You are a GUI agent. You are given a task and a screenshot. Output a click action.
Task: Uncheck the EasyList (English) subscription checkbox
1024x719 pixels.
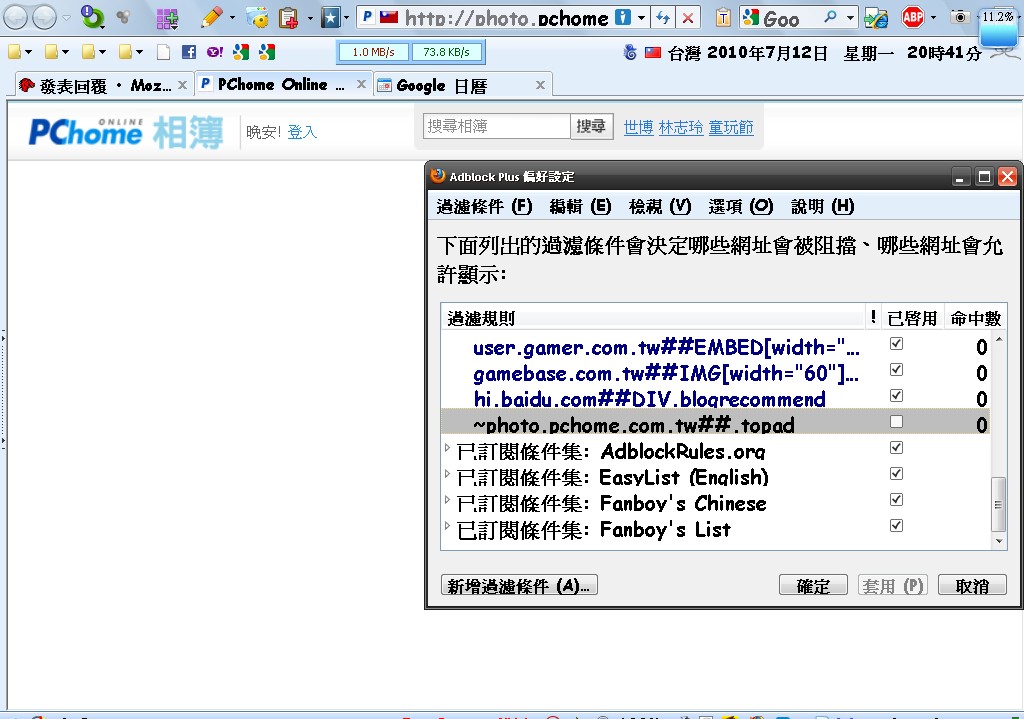click(896, 473)
